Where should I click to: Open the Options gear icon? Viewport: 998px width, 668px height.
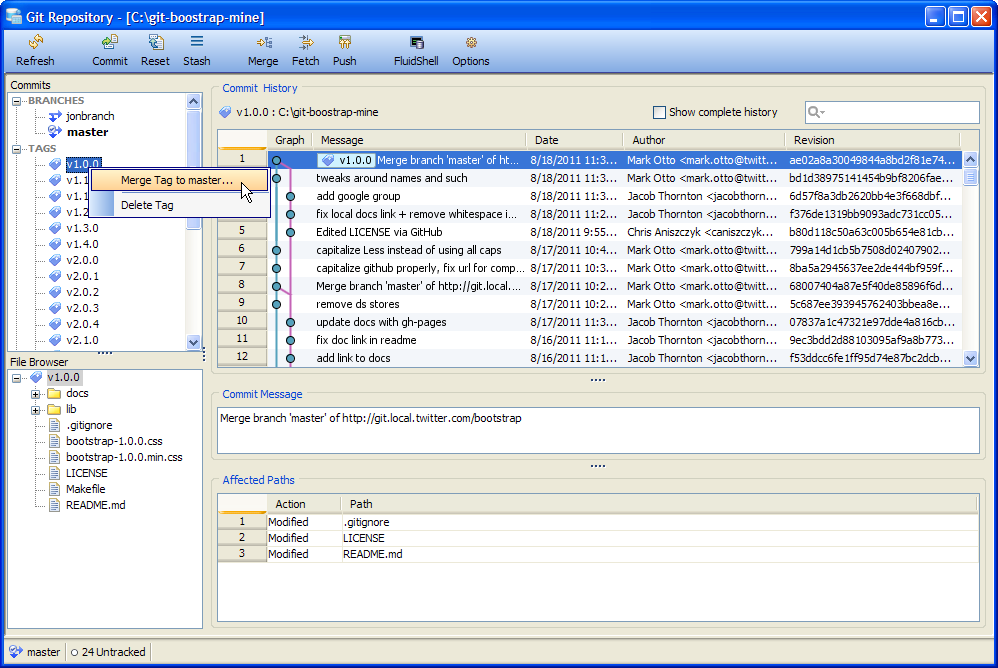(471, 43)
